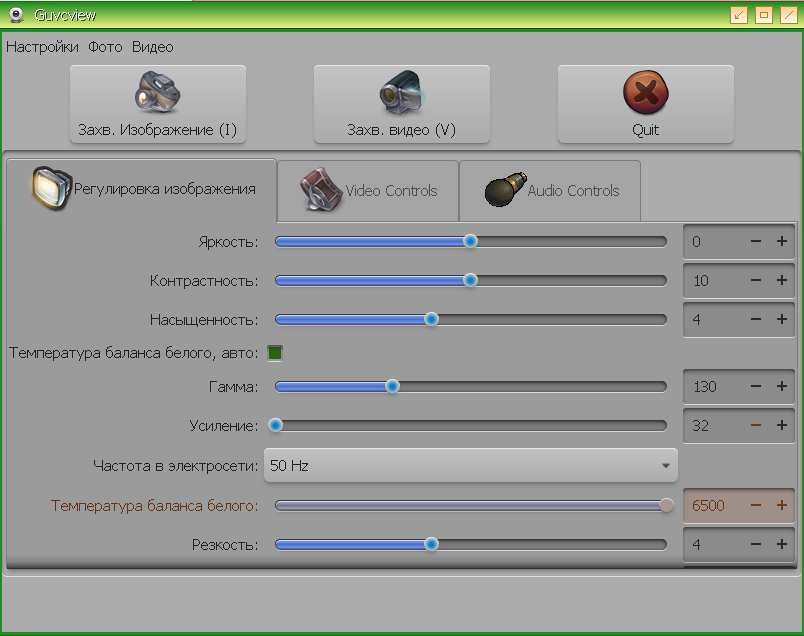
Task: Select the Регулировка изображения tab
Action: [x=142, y=189]
